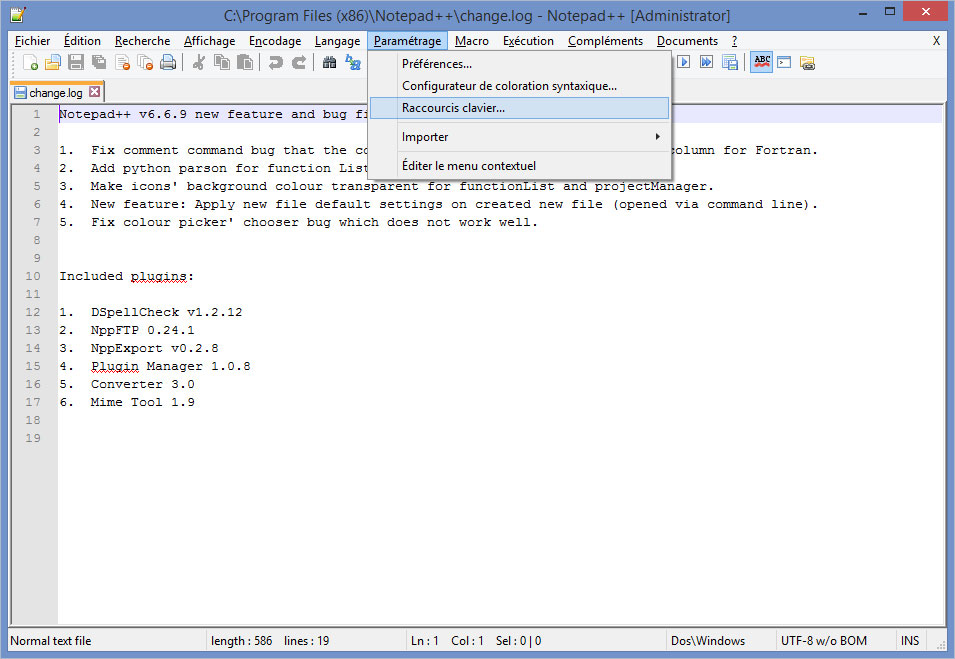Screen dimensions: 955x659
Task: Open the ? help menu
Action: tap(735, 41)
